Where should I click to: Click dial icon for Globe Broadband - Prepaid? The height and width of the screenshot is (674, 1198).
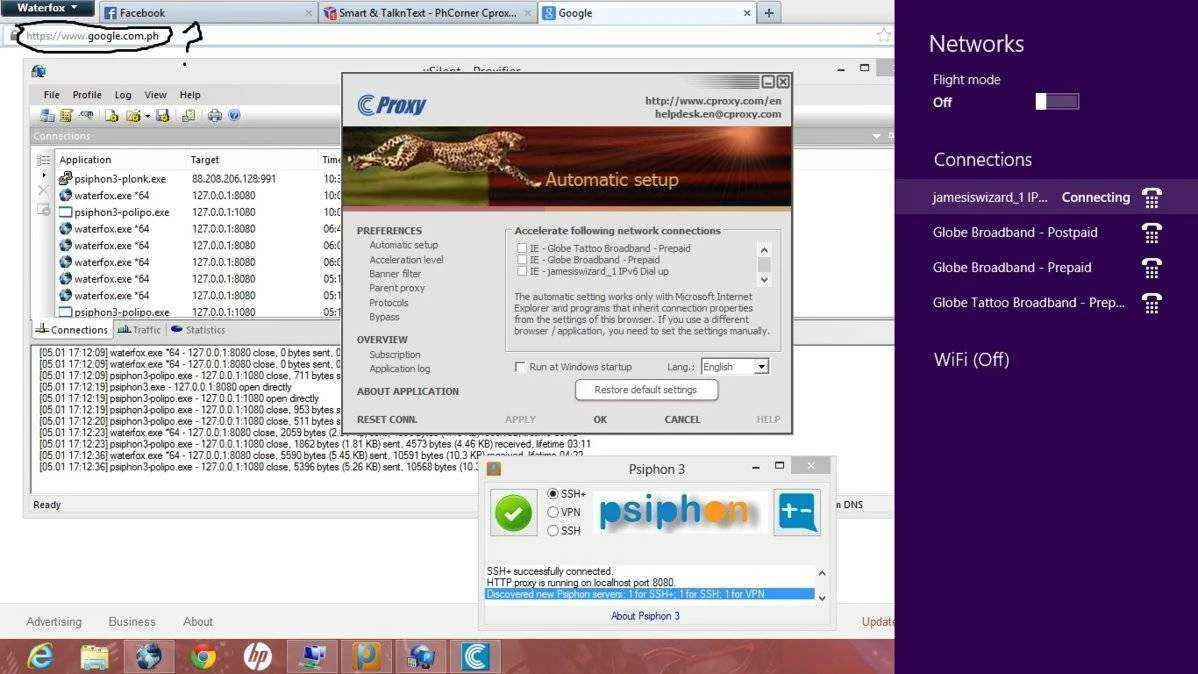click(1151, 267)
